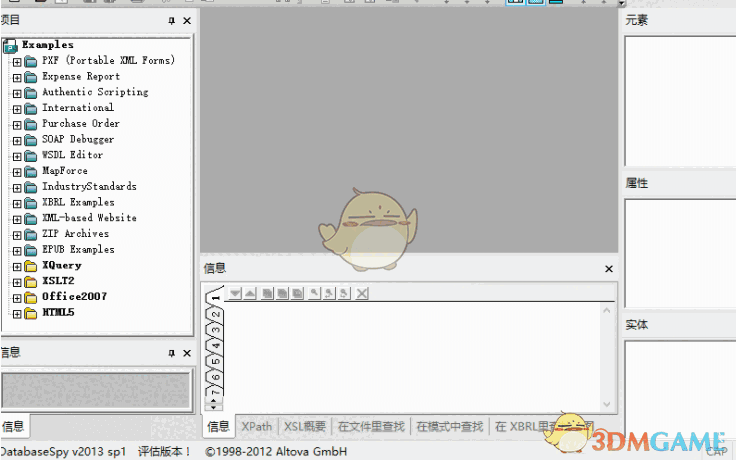Image resolution: width=736 pixels, height=460 pixels.
Task: Click the find previous icon in the info toolbar
Action: [329, 293]
